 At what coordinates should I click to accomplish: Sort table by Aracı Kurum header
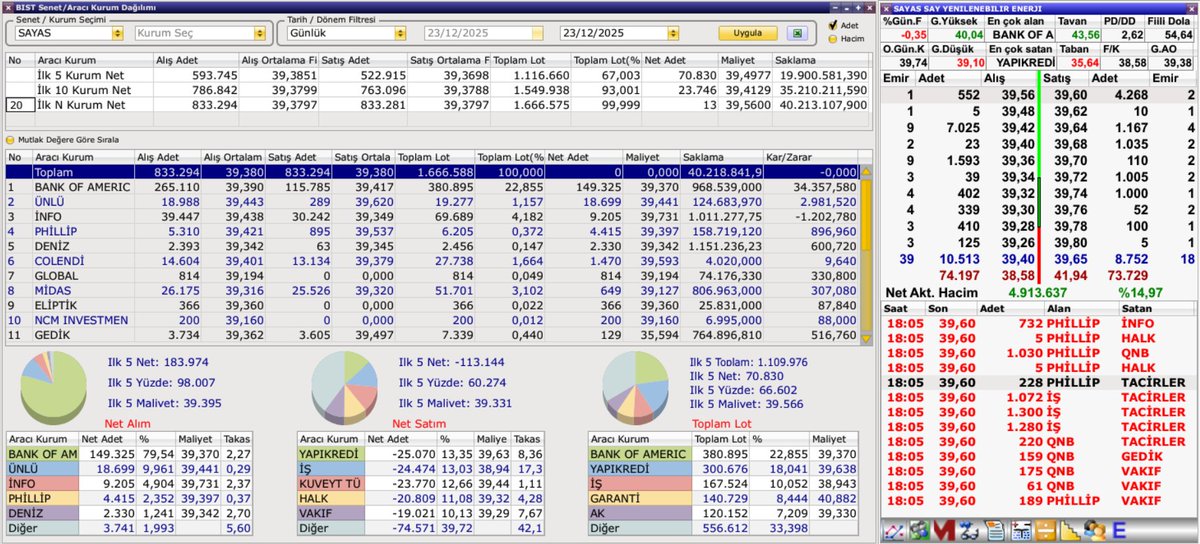click(x=82, y=157)
